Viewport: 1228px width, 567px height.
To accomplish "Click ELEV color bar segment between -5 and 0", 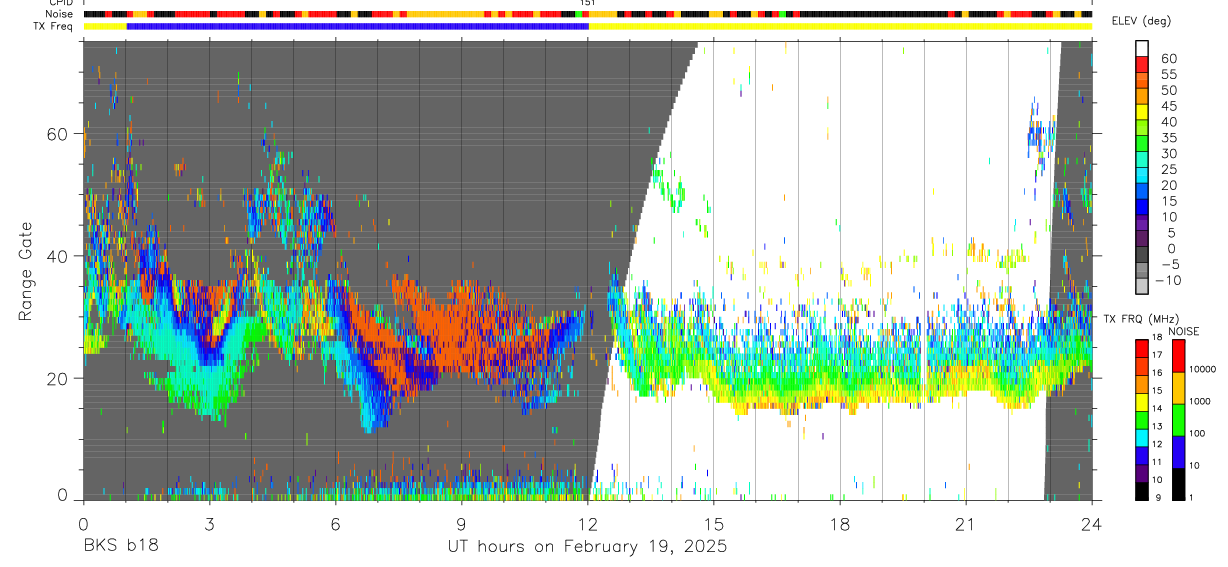I will [x=1142, y=256].
